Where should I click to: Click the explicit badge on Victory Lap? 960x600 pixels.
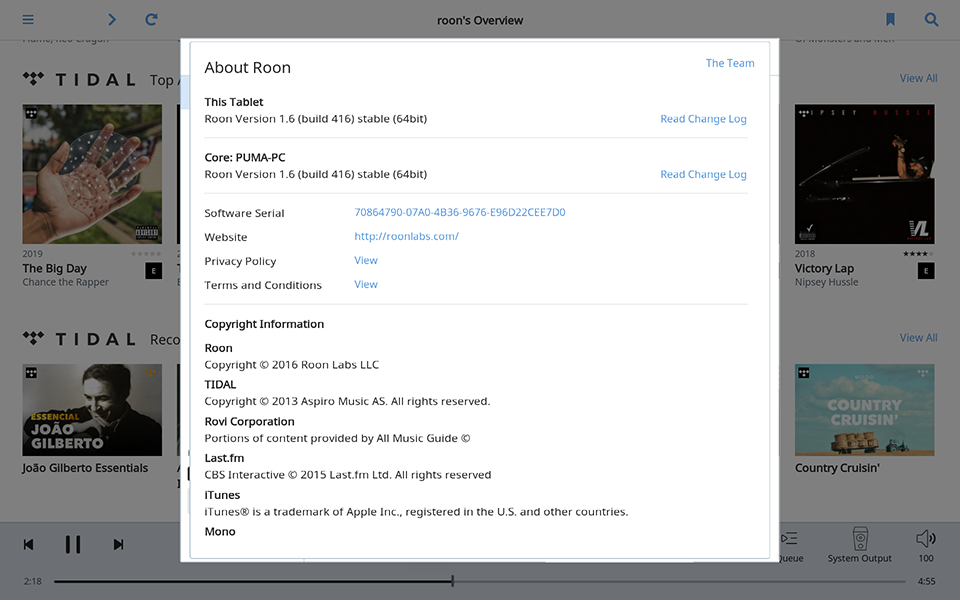(x=926, y=271)
